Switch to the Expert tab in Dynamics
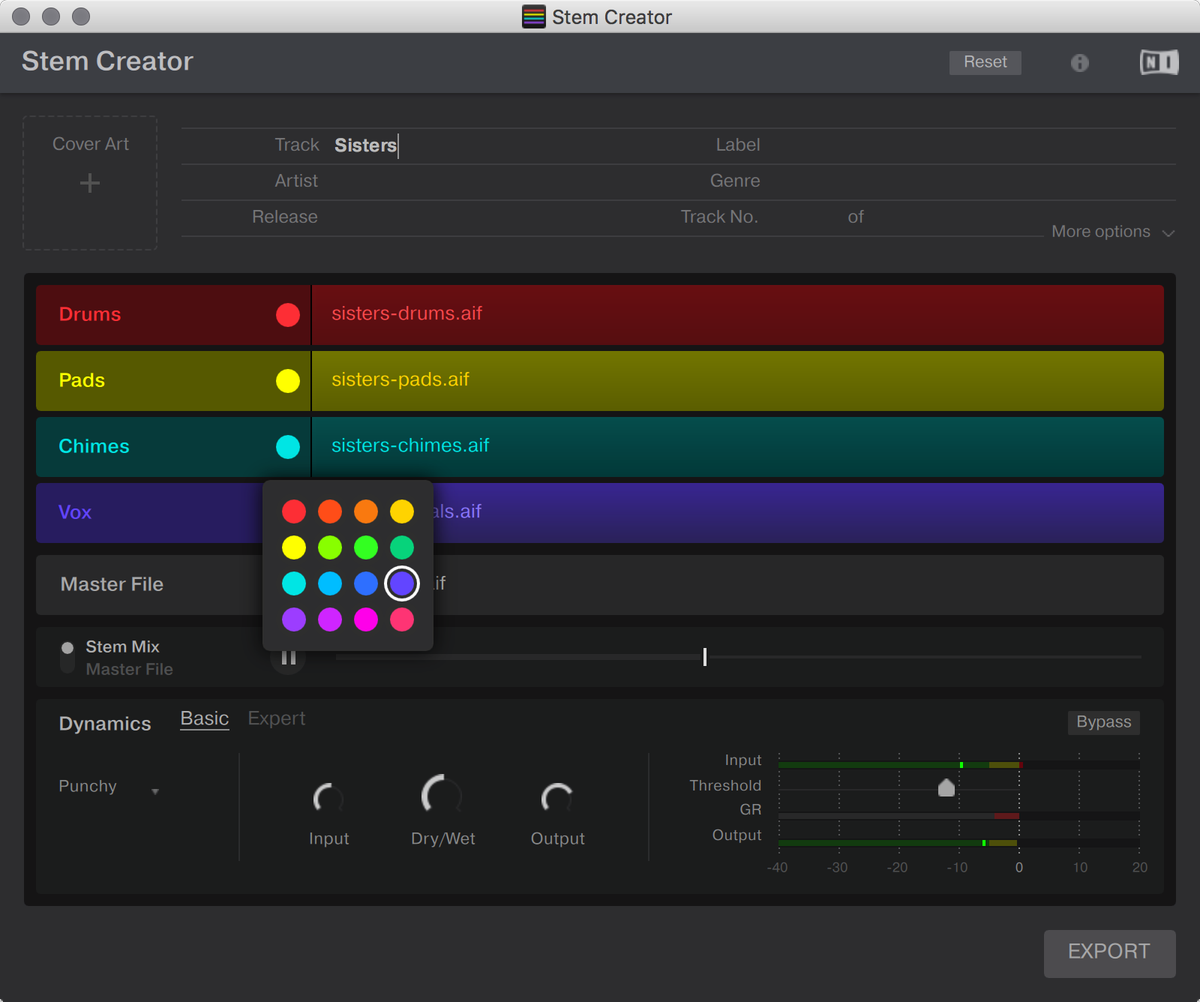This screenshot has height=1002, width=1200. tap(276, 718)
